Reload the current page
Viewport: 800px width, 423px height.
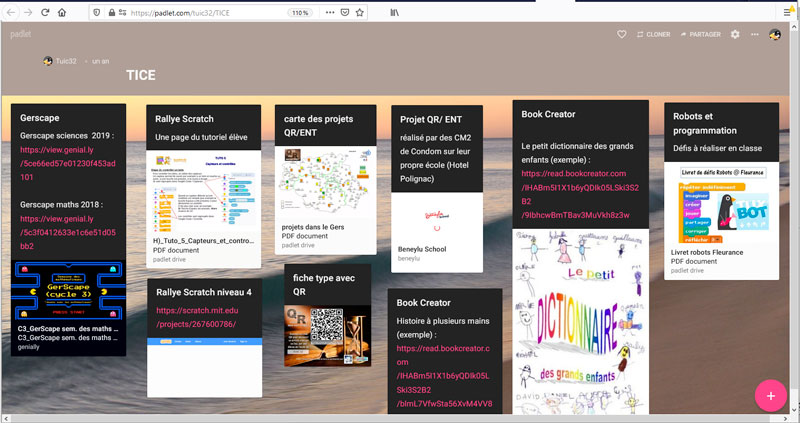point(45,12)
